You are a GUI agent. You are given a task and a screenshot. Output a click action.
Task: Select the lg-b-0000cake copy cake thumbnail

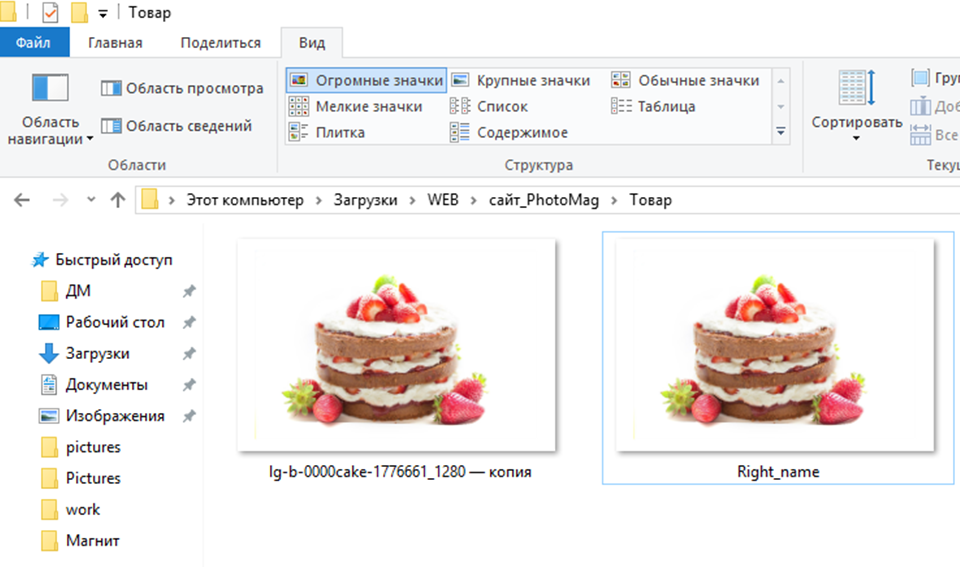397,345
